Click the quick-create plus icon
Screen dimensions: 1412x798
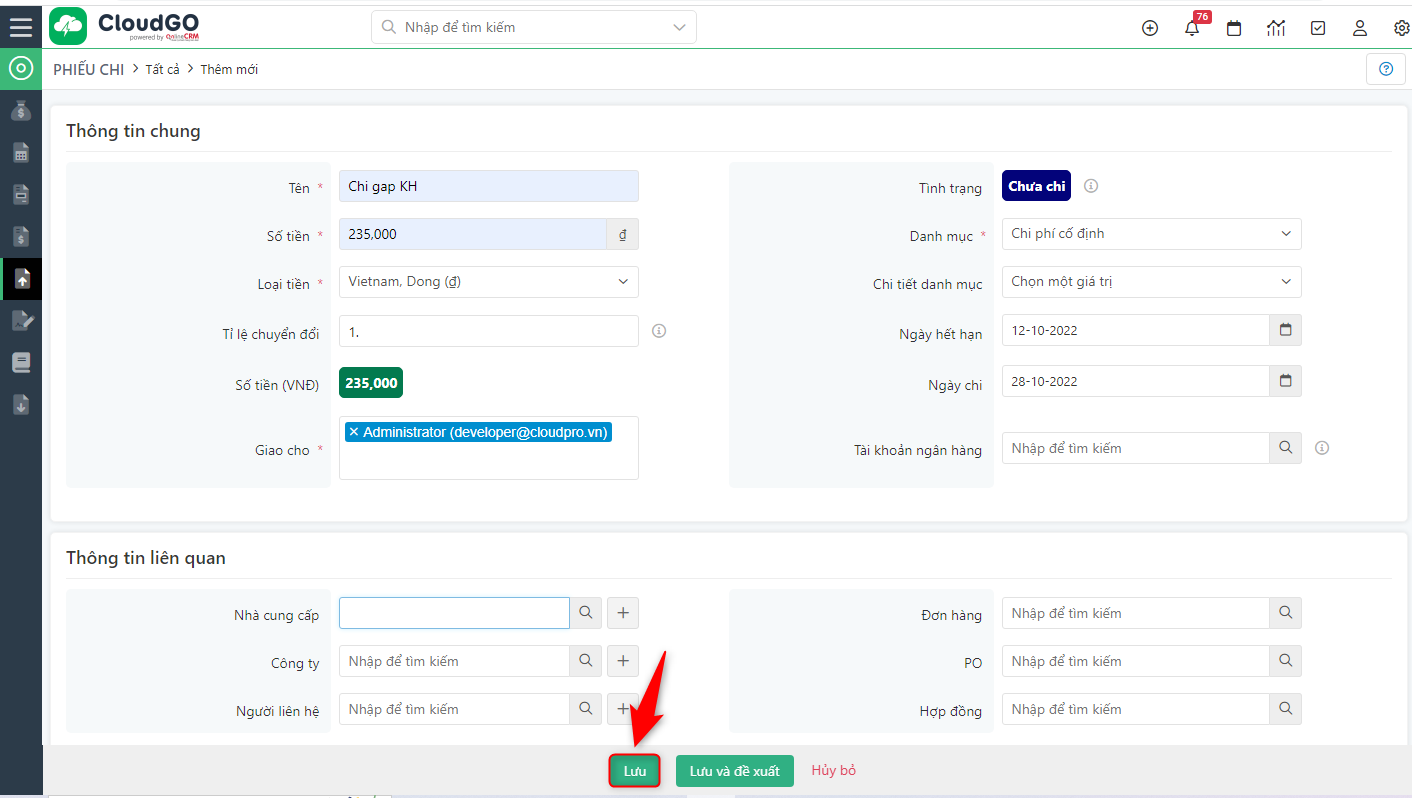pos(1149,28)
